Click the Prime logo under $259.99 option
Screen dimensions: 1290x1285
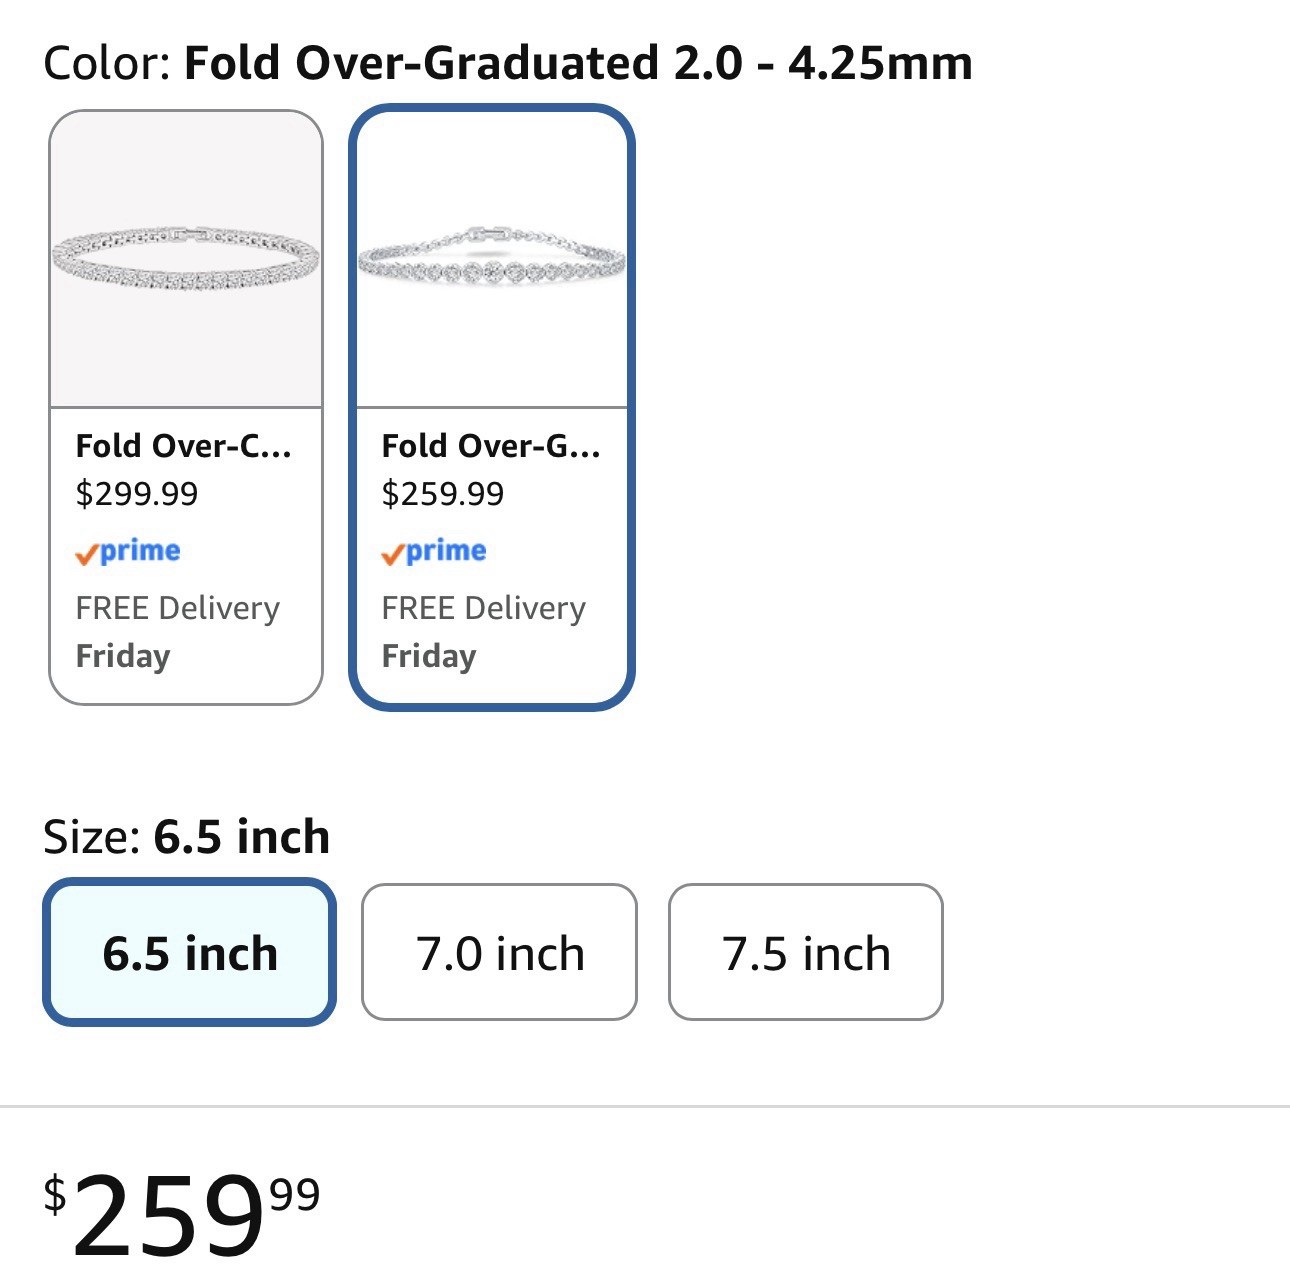point(434,552)
